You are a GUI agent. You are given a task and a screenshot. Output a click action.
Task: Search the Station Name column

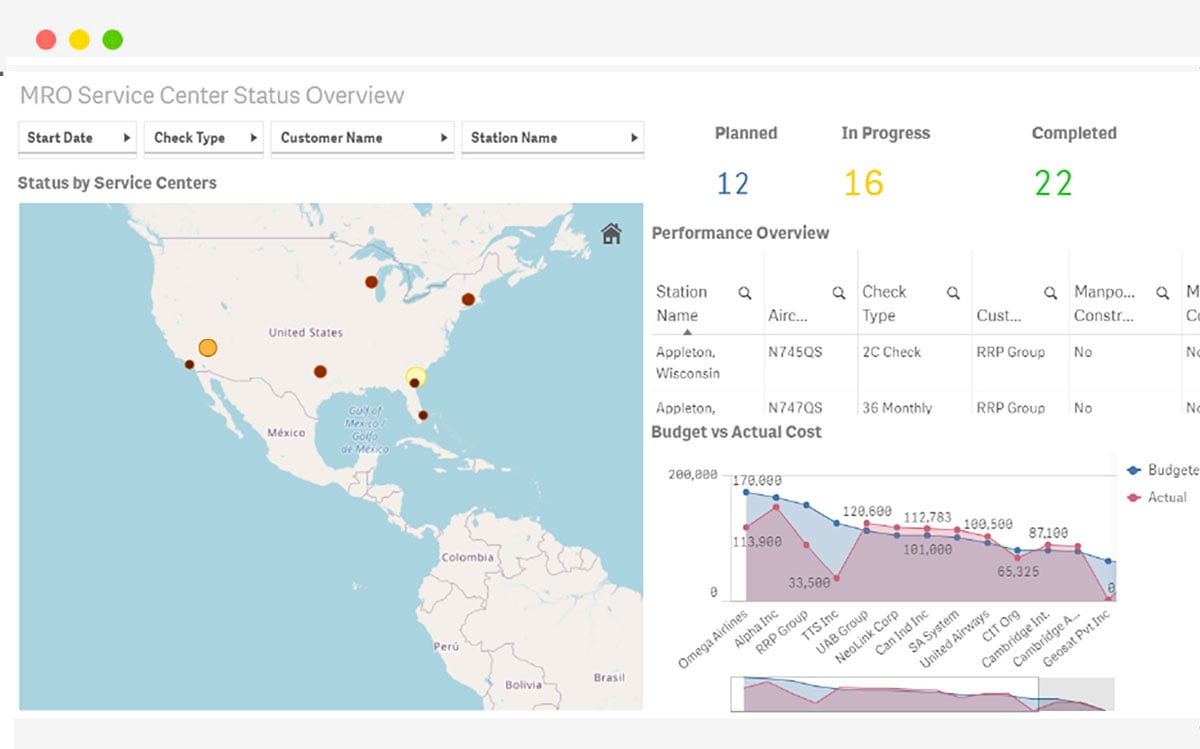click(744, 293)
